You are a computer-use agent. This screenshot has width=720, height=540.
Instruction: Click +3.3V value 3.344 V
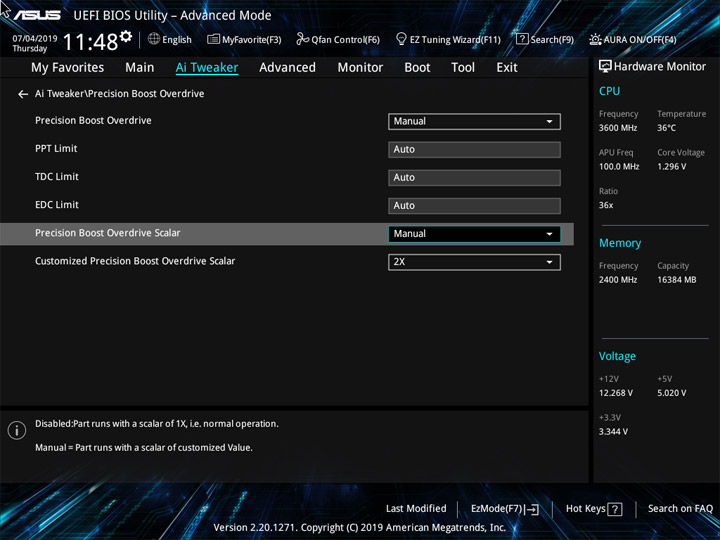pyautogui.click(x=613, y=432)
